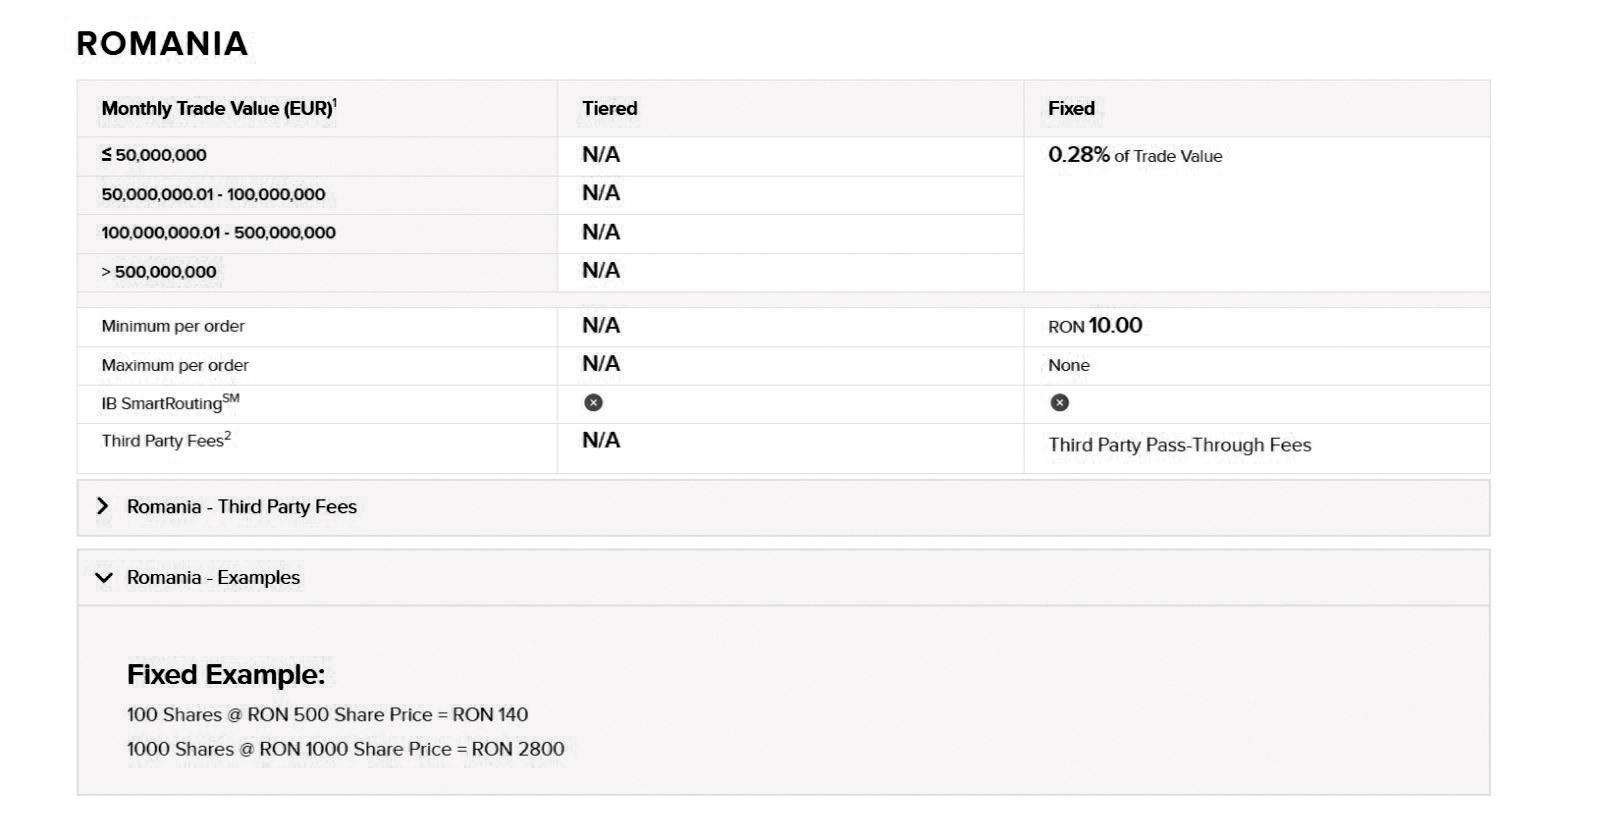Viewport: 1601px width, 839px height.
Task: Click the chevron down arrow icon
Action: tap(104, 577)
